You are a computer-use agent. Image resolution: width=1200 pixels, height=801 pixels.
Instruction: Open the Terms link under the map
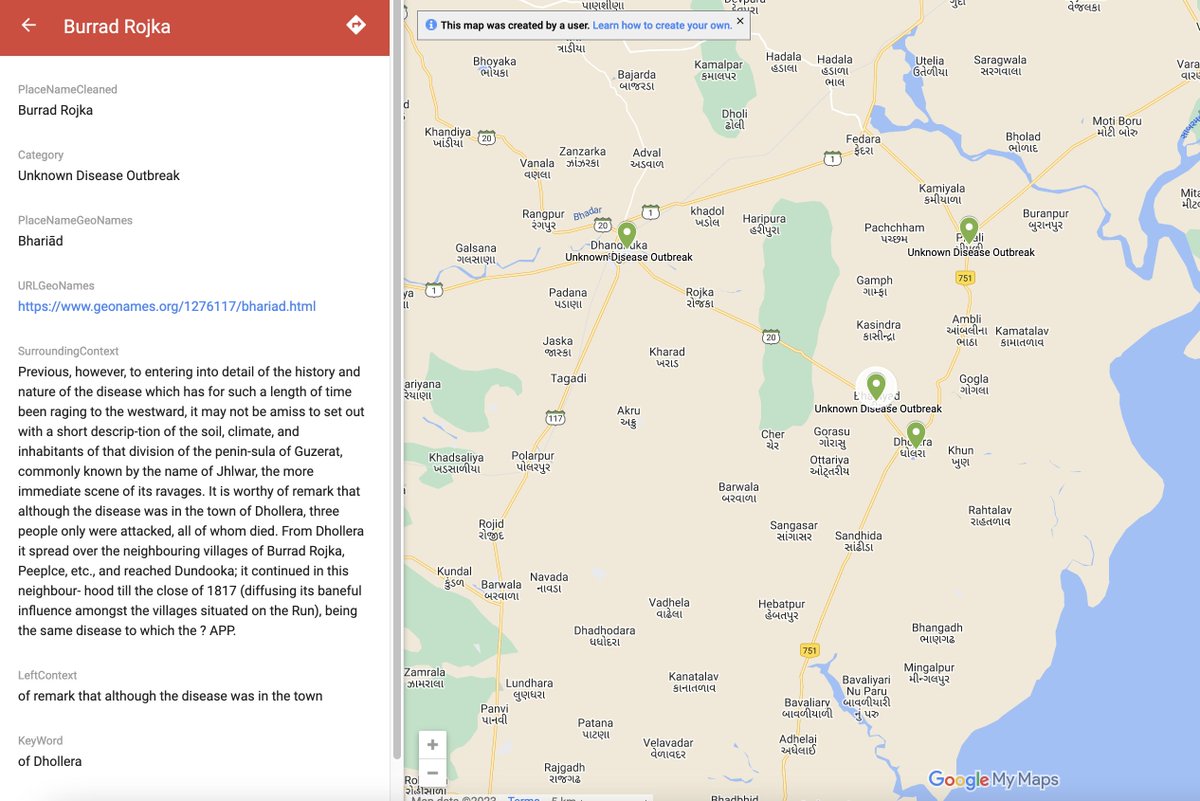pos(523,798)
